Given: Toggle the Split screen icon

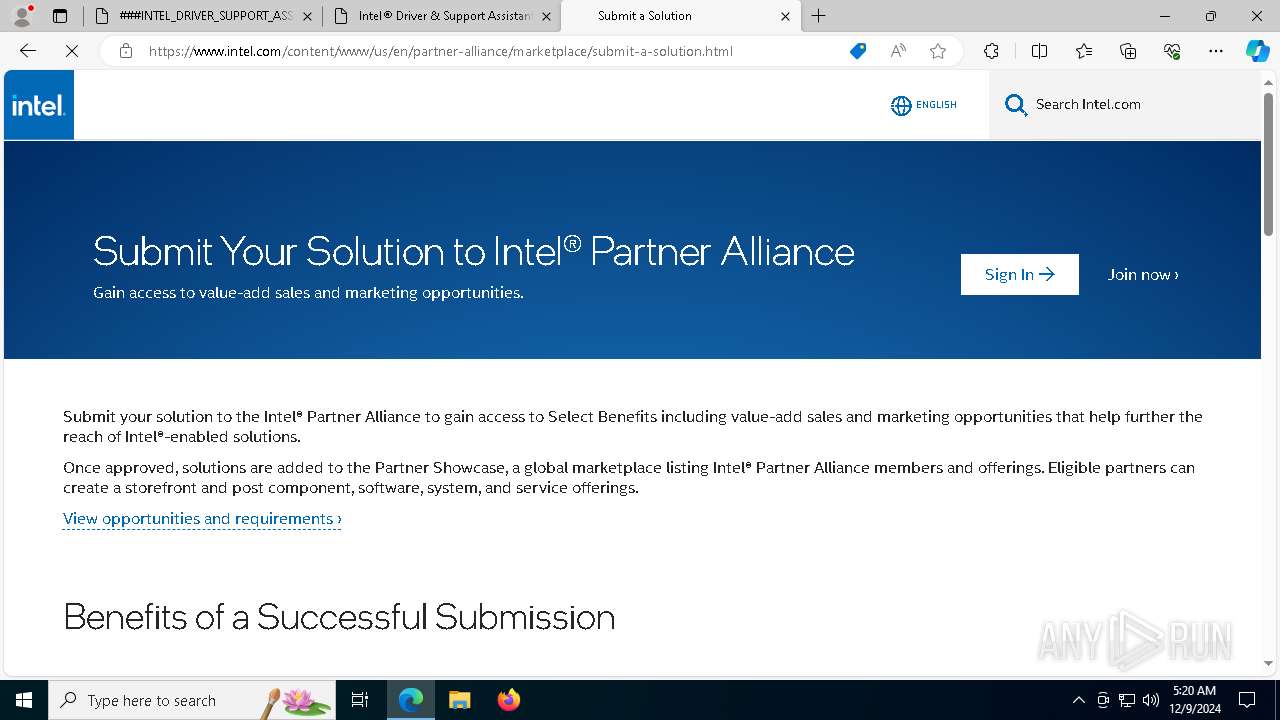Looking at the screenshot, I should 1039,51.
